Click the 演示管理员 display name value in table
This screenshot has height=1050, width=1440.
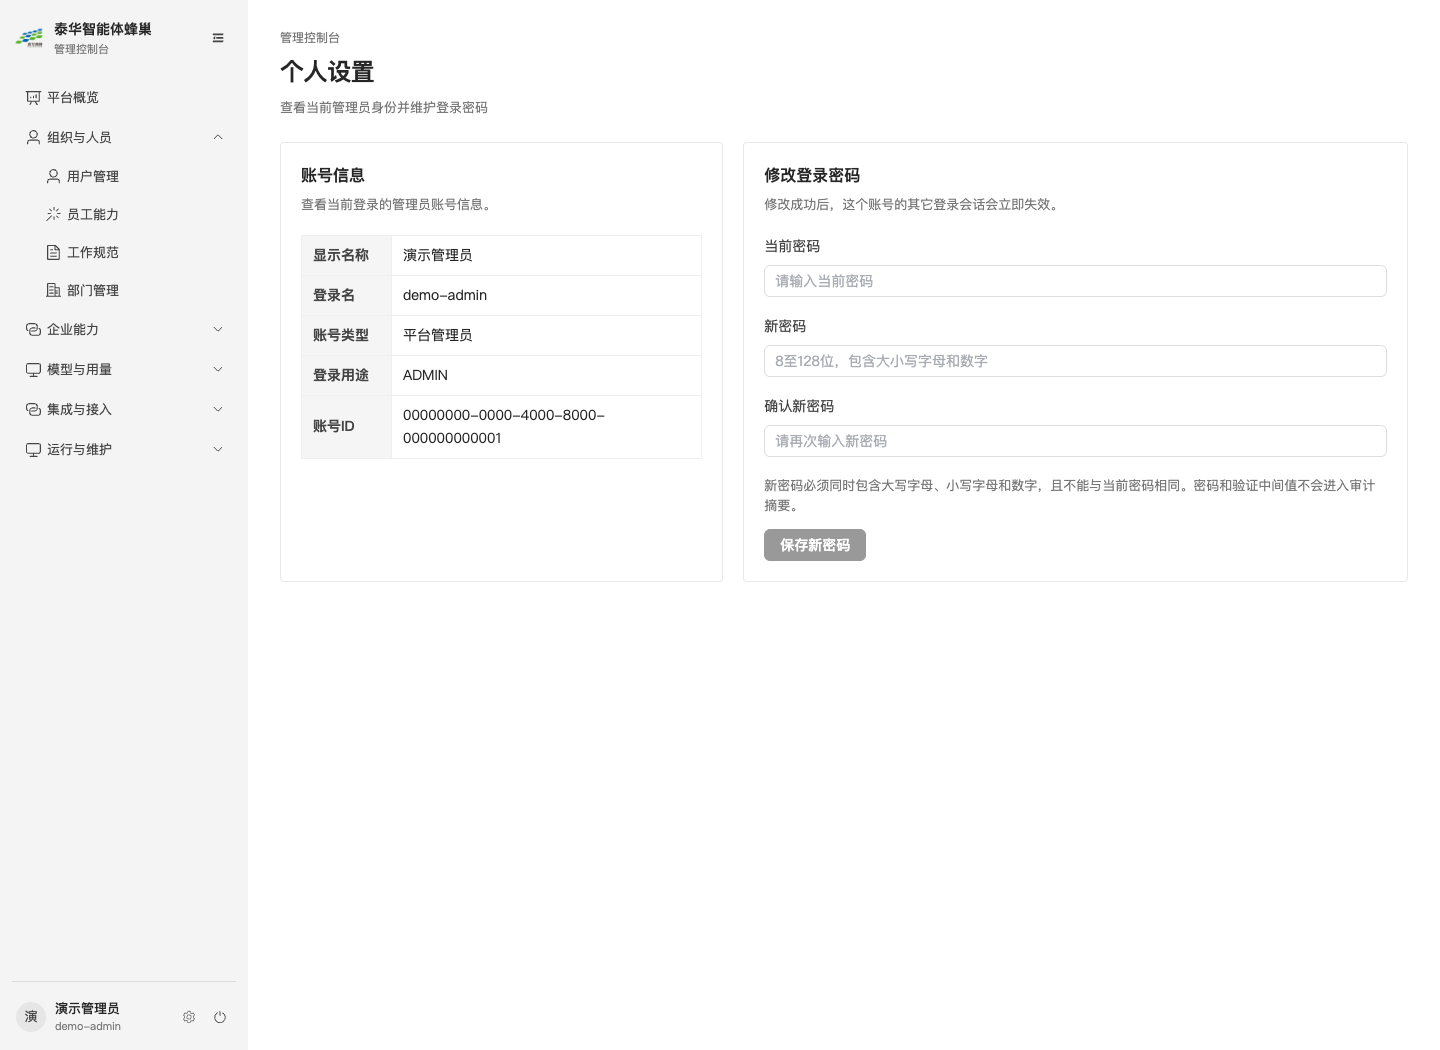click(438, 255)
